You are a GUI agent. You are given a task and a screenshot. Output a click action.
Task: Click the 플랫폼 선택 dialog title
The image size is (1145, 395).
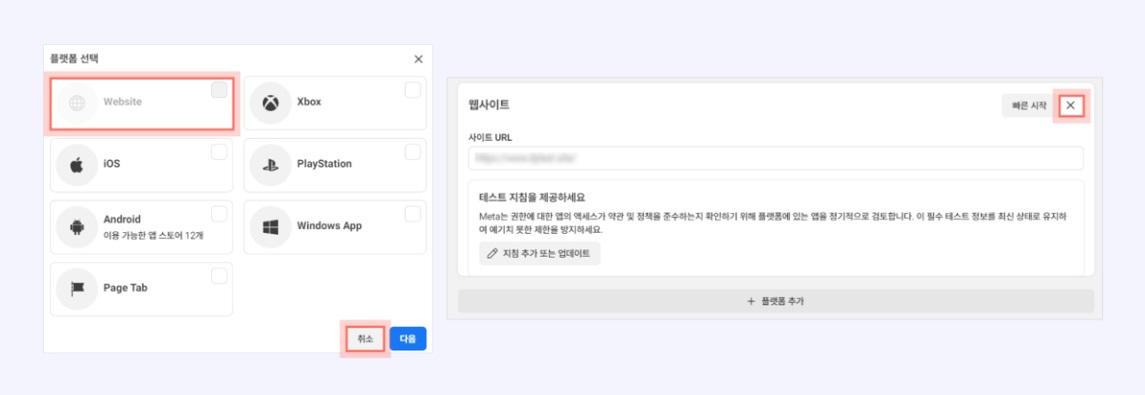pyautogui.click(x=74, y=59)
